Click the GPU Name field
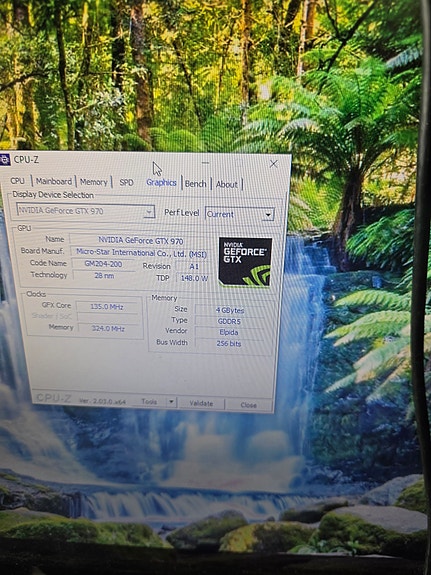The image size is (431, 575). coord(140,241)
